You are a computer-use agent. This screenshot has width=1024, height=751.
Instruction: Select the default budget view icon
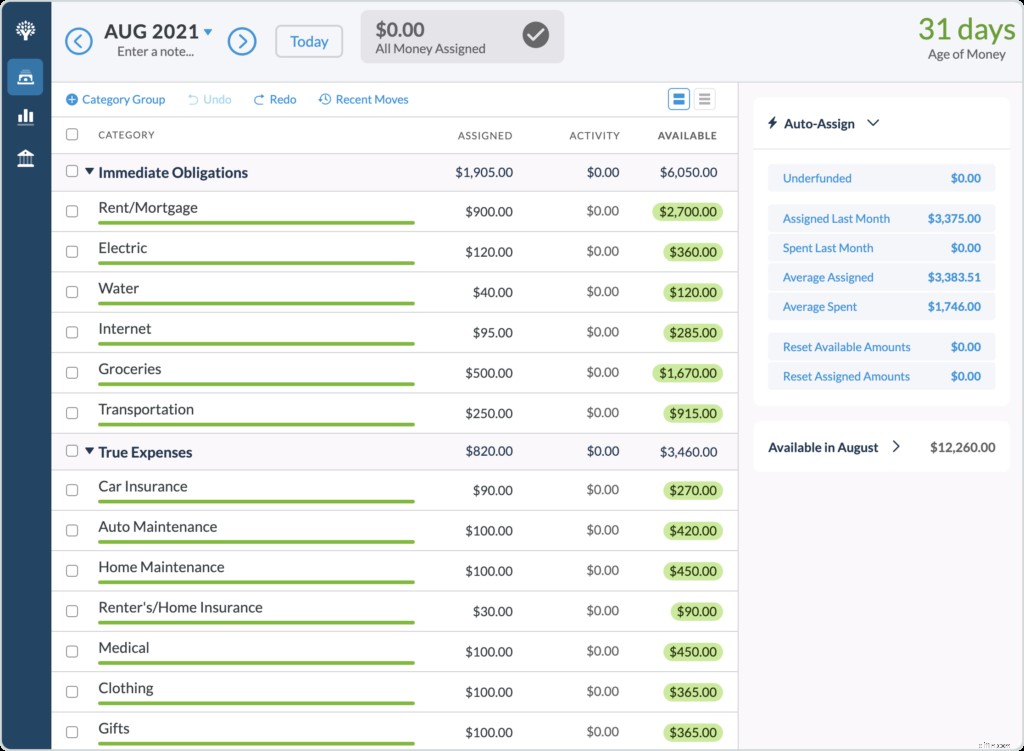point(679,99)
